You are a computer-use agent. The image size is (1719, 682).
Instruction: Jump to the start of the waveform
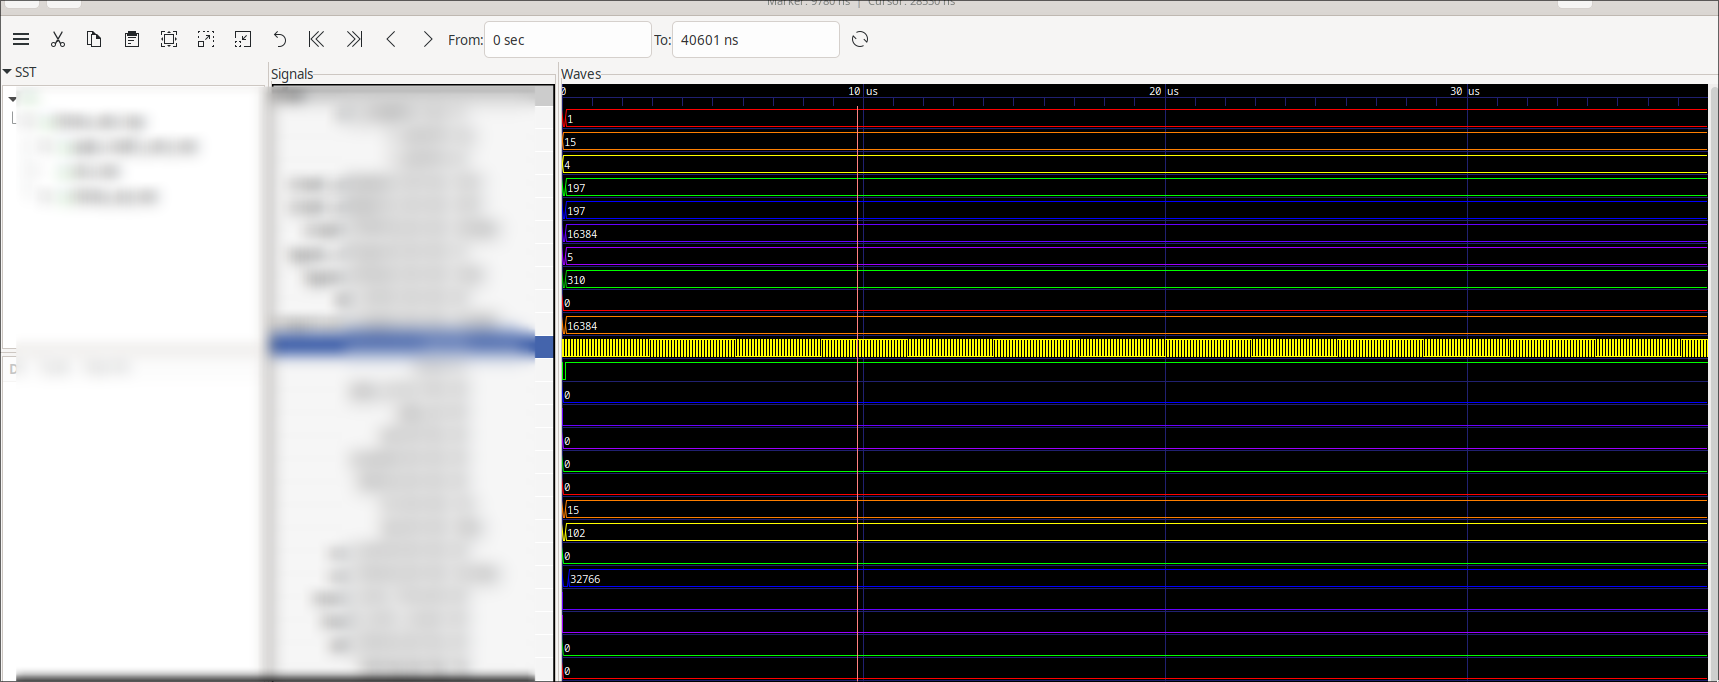[316, 39]
